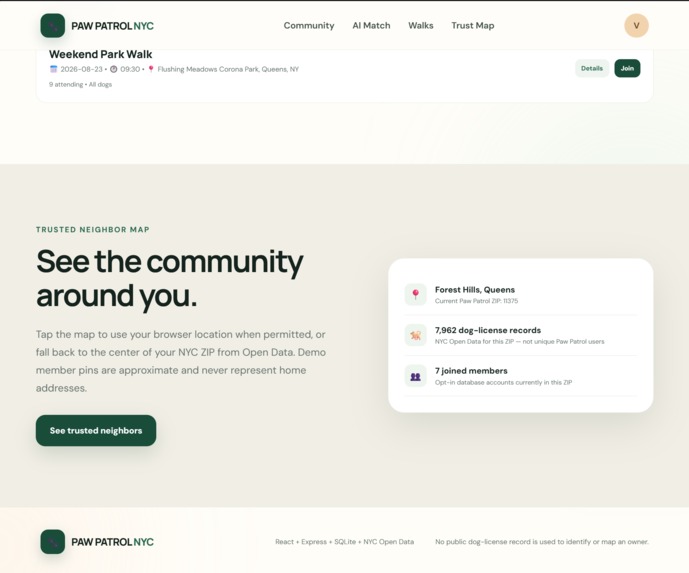The width and height of the screenshot is (689, 573).
Task: Click the NYC Open Data for this ZIP note
Action: pos(519,341)
